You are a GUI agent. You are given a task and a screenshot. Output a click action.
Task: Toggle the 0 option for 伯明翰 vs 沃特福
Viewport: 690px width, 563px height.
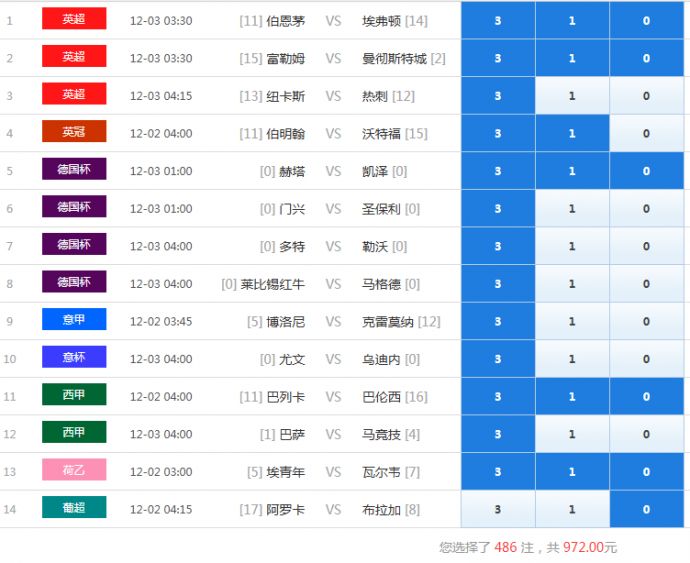click(x=646, y=133)
